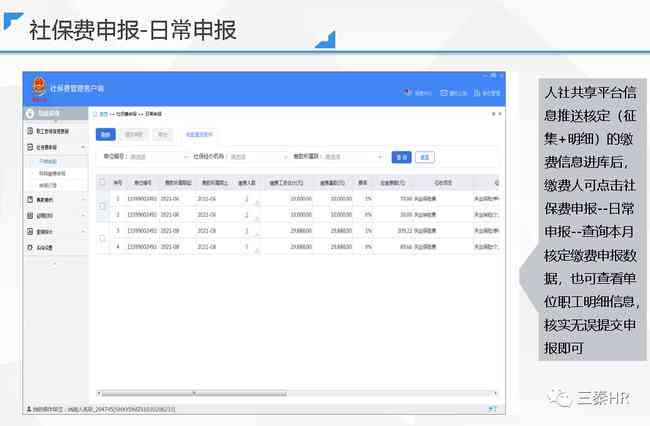Click the blue refresh button above the filters

[106, 134]
